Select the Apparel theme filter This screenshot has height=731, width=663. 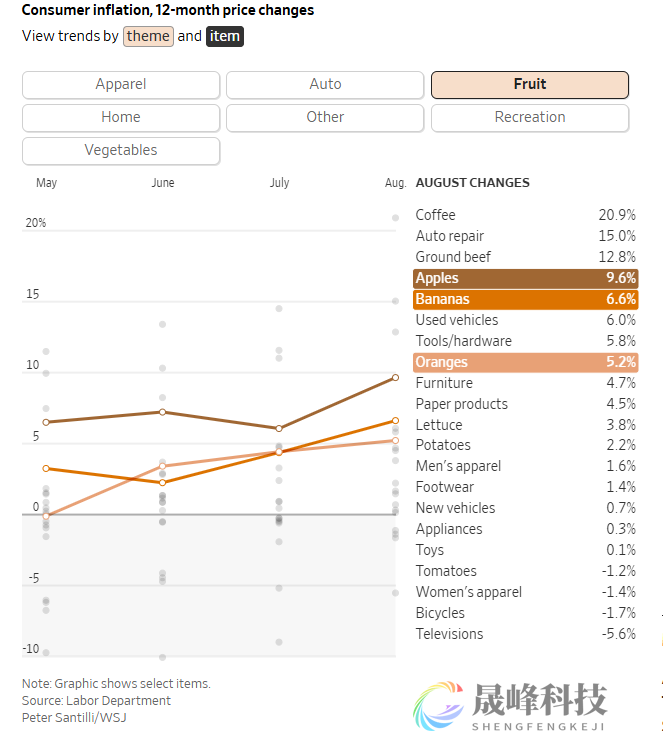121,84
